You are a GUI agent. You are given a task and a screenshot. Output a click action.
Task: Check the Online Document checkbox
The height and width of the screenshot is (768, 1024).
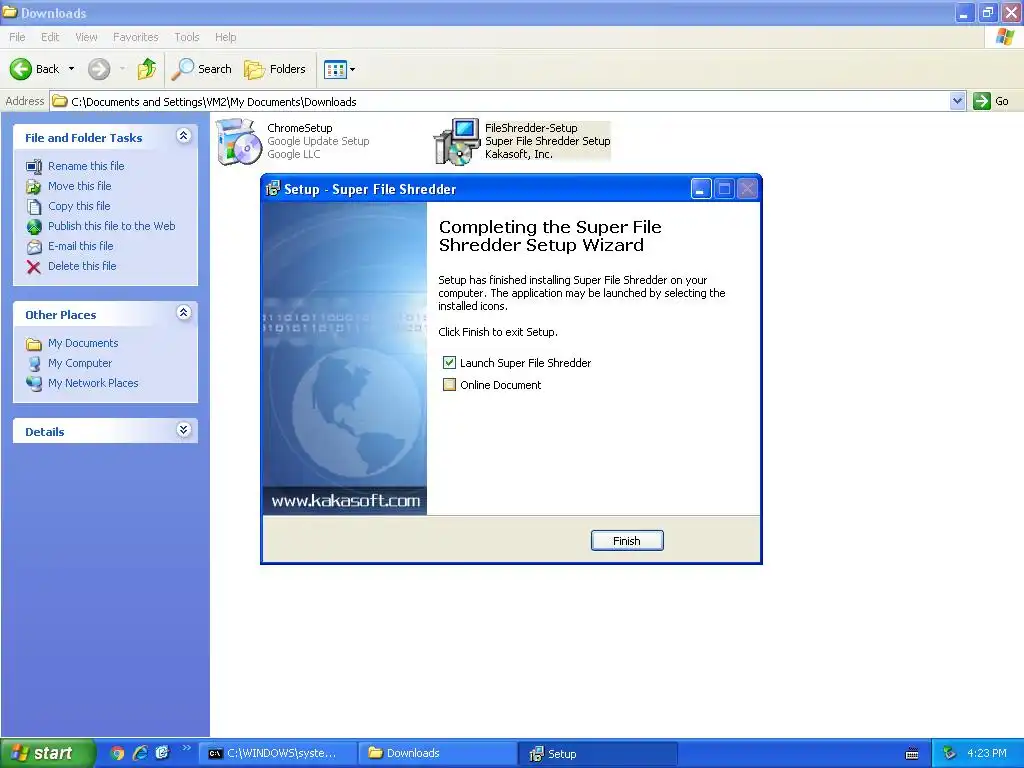click(449, 385)
